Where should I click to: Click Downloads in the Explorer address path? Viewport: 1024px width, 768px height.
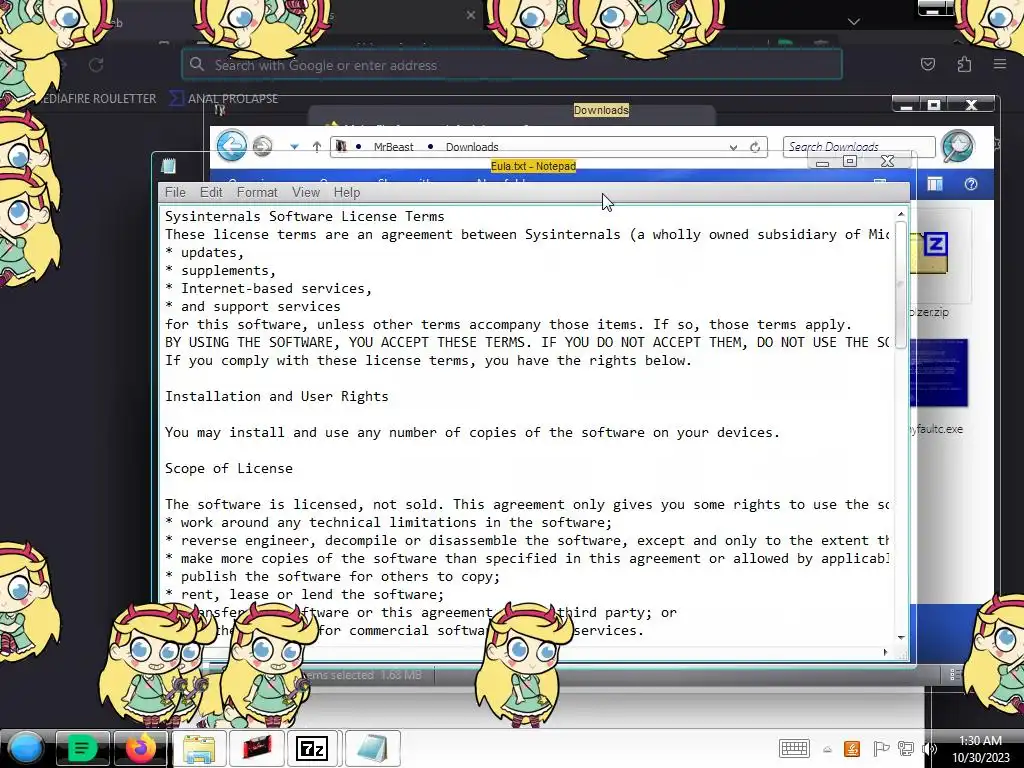(x=472, y=147)
